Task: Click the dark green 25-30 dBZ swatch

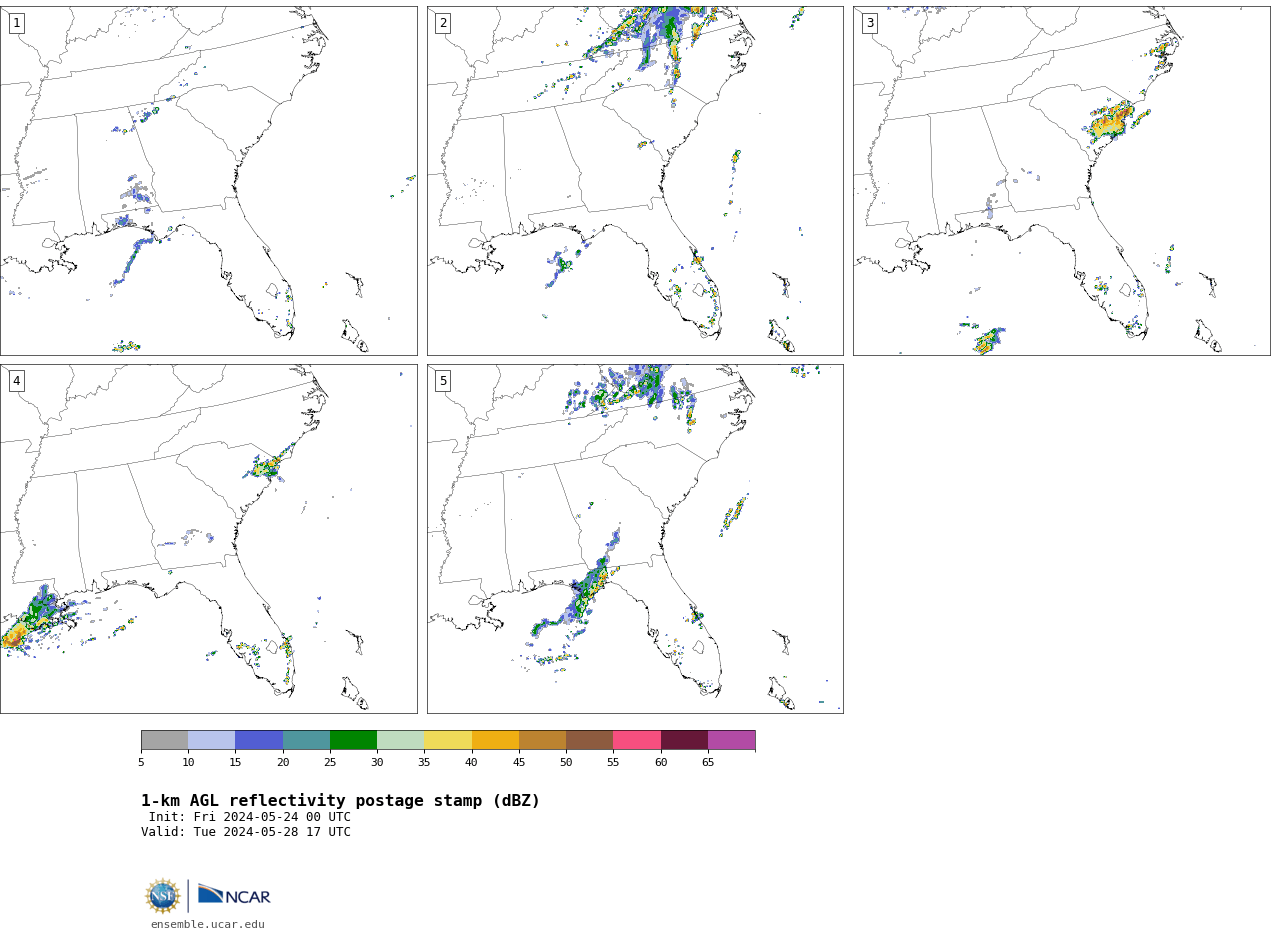Action: (353, 740)
